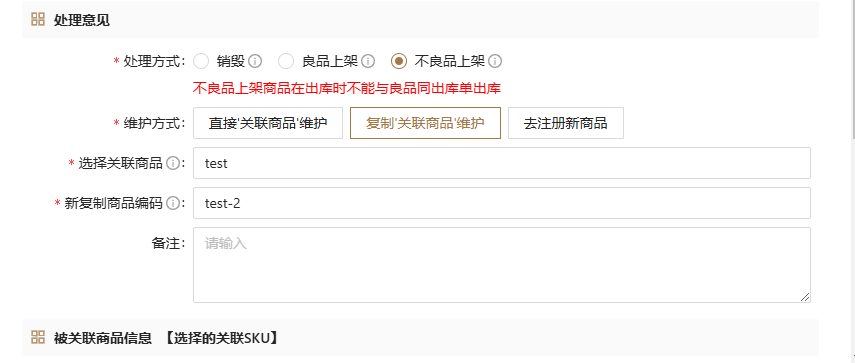
Task: Open the 选择关联商品 field showing test
Action: pos(502,163)
